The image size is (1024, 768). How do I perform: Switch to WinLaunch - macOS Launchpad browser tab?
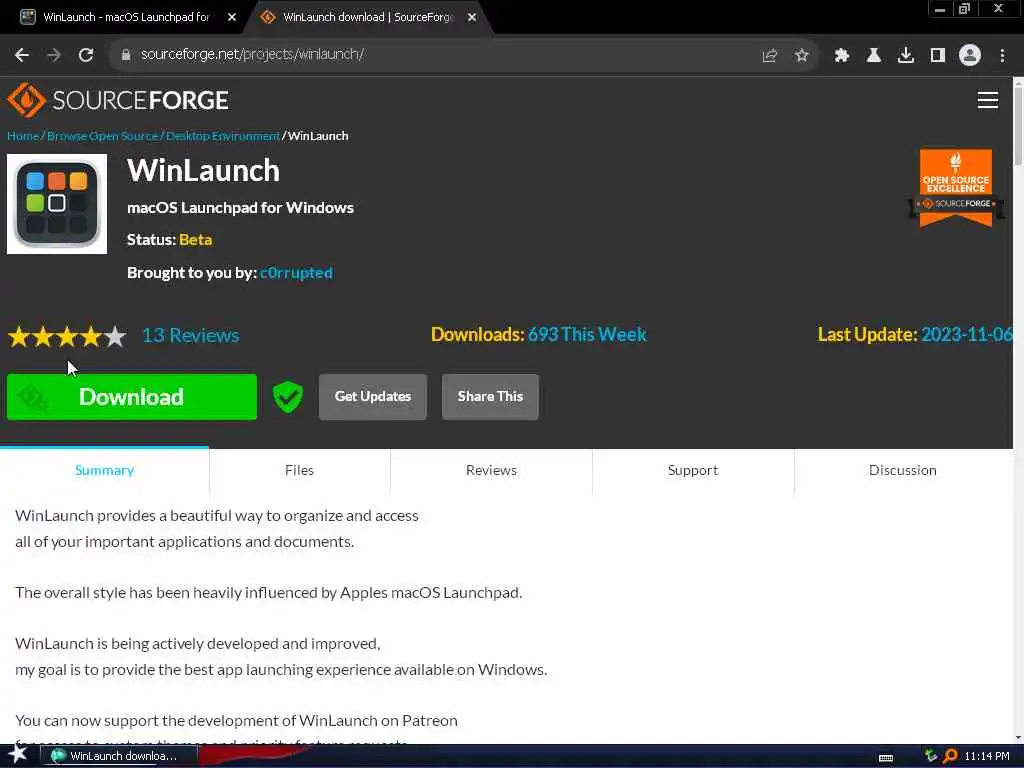pyautogui.click(x=125, y=17)
